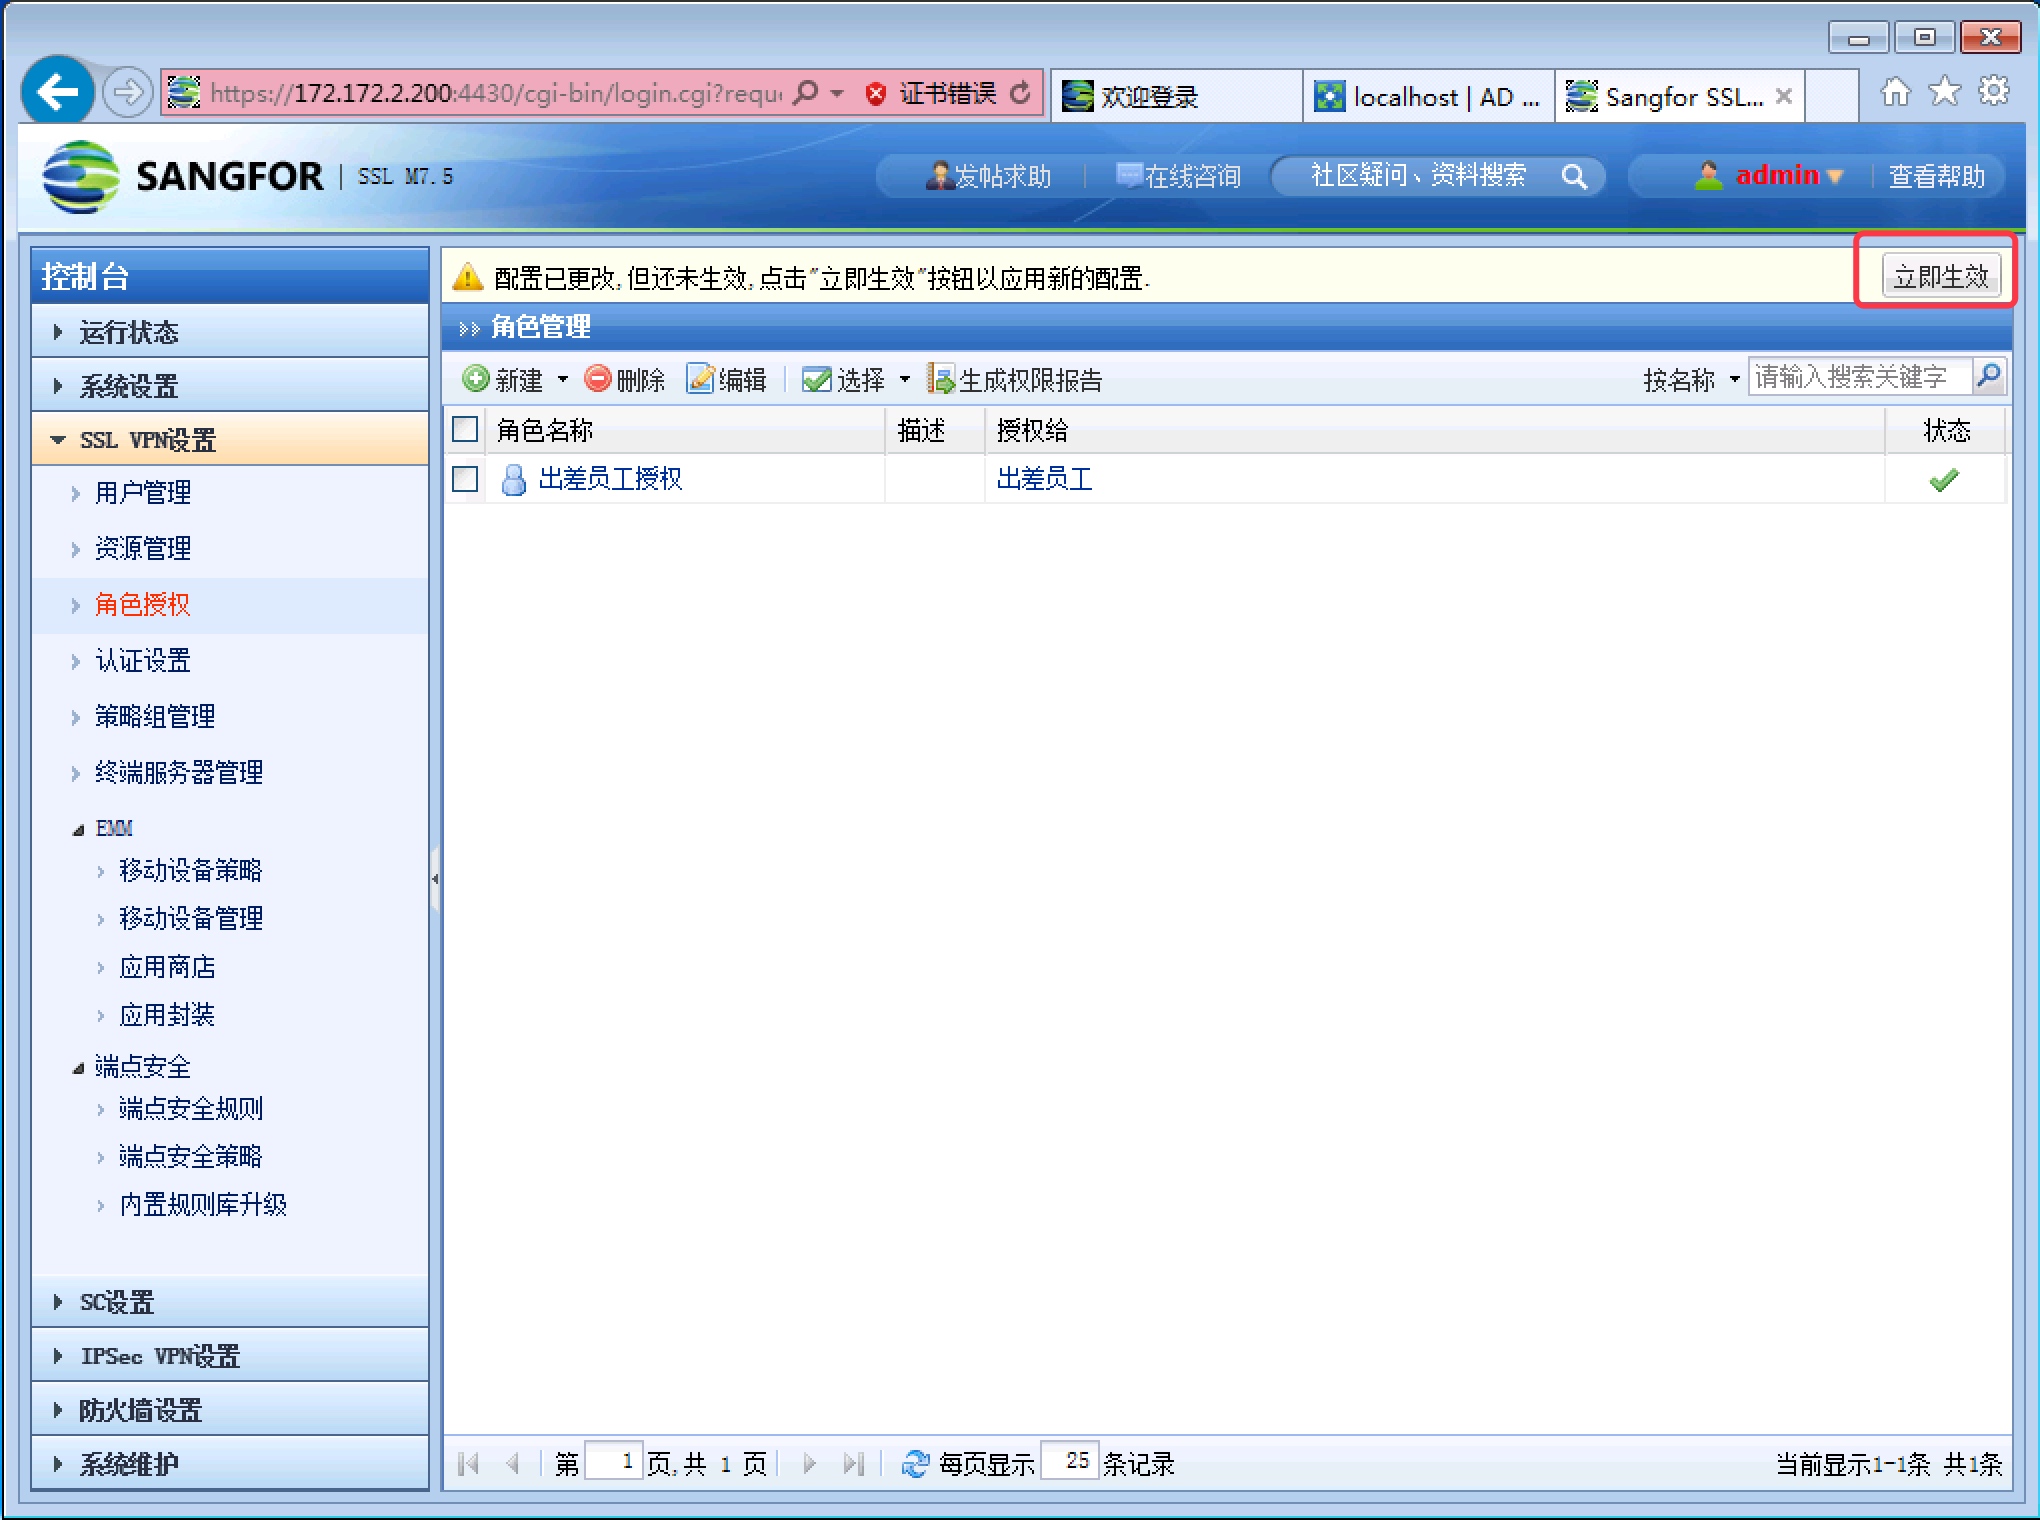Open the 出差员工授权 role link
2040x1520 pixels.
pos(610,479)
